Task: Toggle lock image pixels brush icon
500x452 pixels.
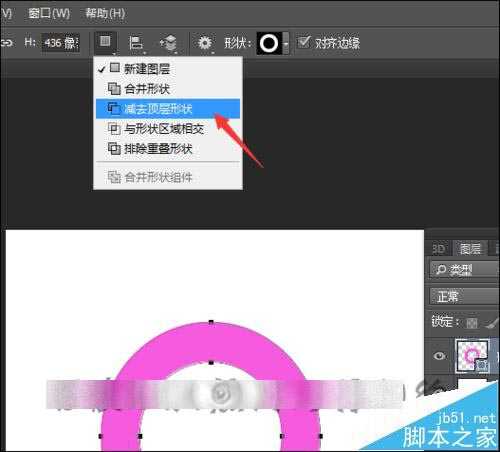Action: click(492, 323)
